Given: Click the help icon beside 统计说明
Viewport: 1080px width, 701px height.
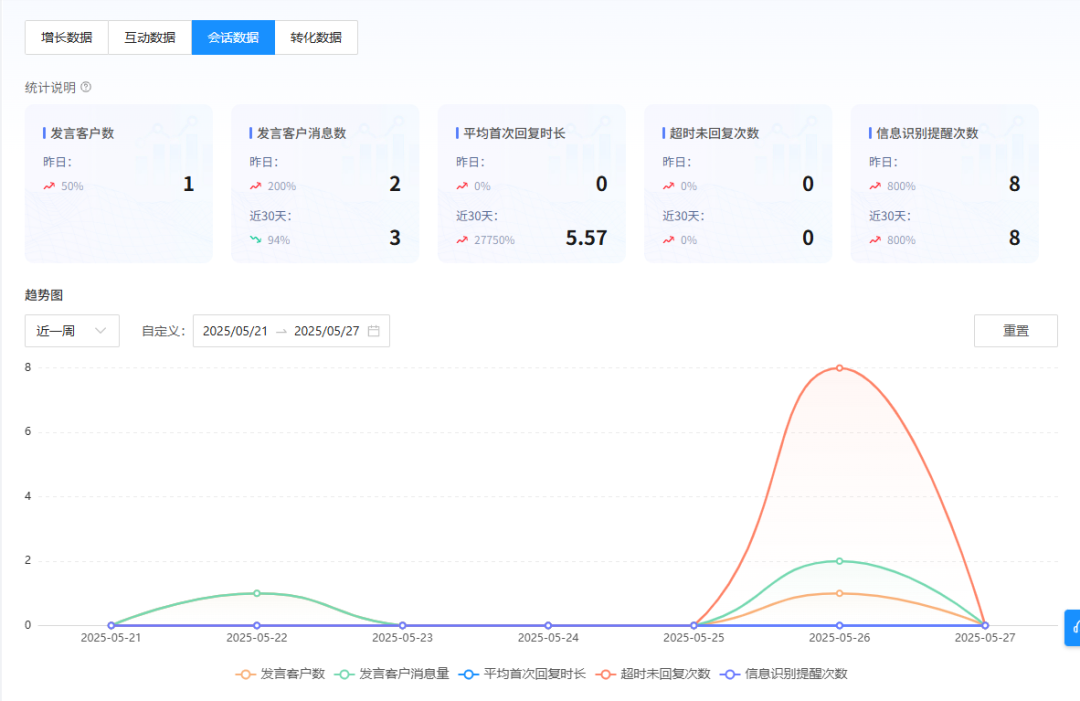Looking at the screenshot, I should point(86,87).
